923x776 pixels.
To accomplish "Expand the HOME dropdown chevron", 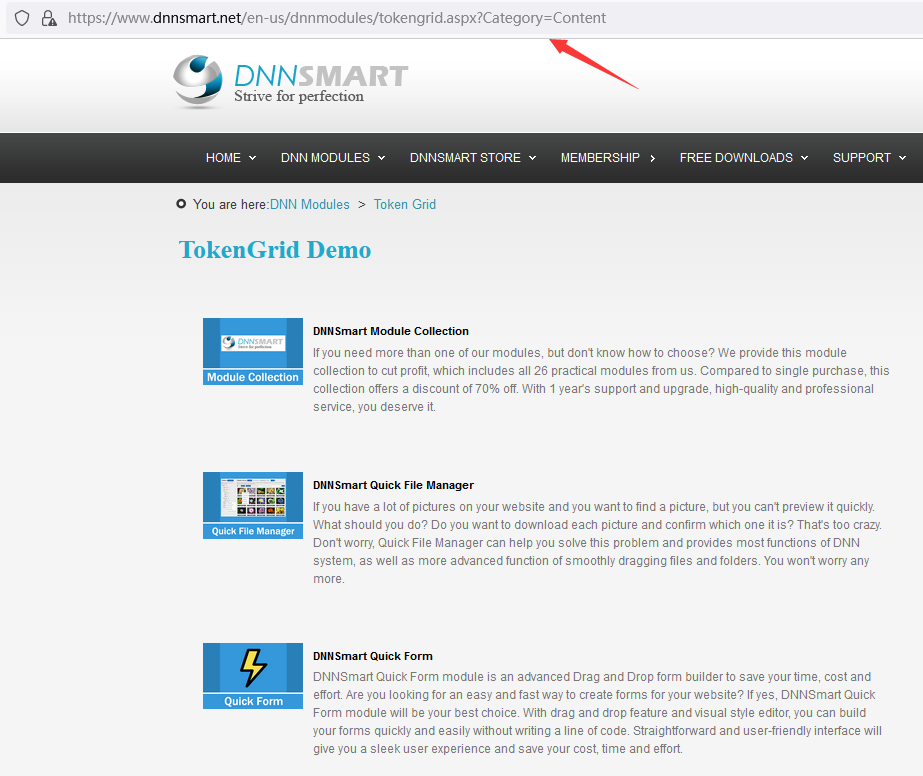I will pyautogui.click(x=253, y=158).
